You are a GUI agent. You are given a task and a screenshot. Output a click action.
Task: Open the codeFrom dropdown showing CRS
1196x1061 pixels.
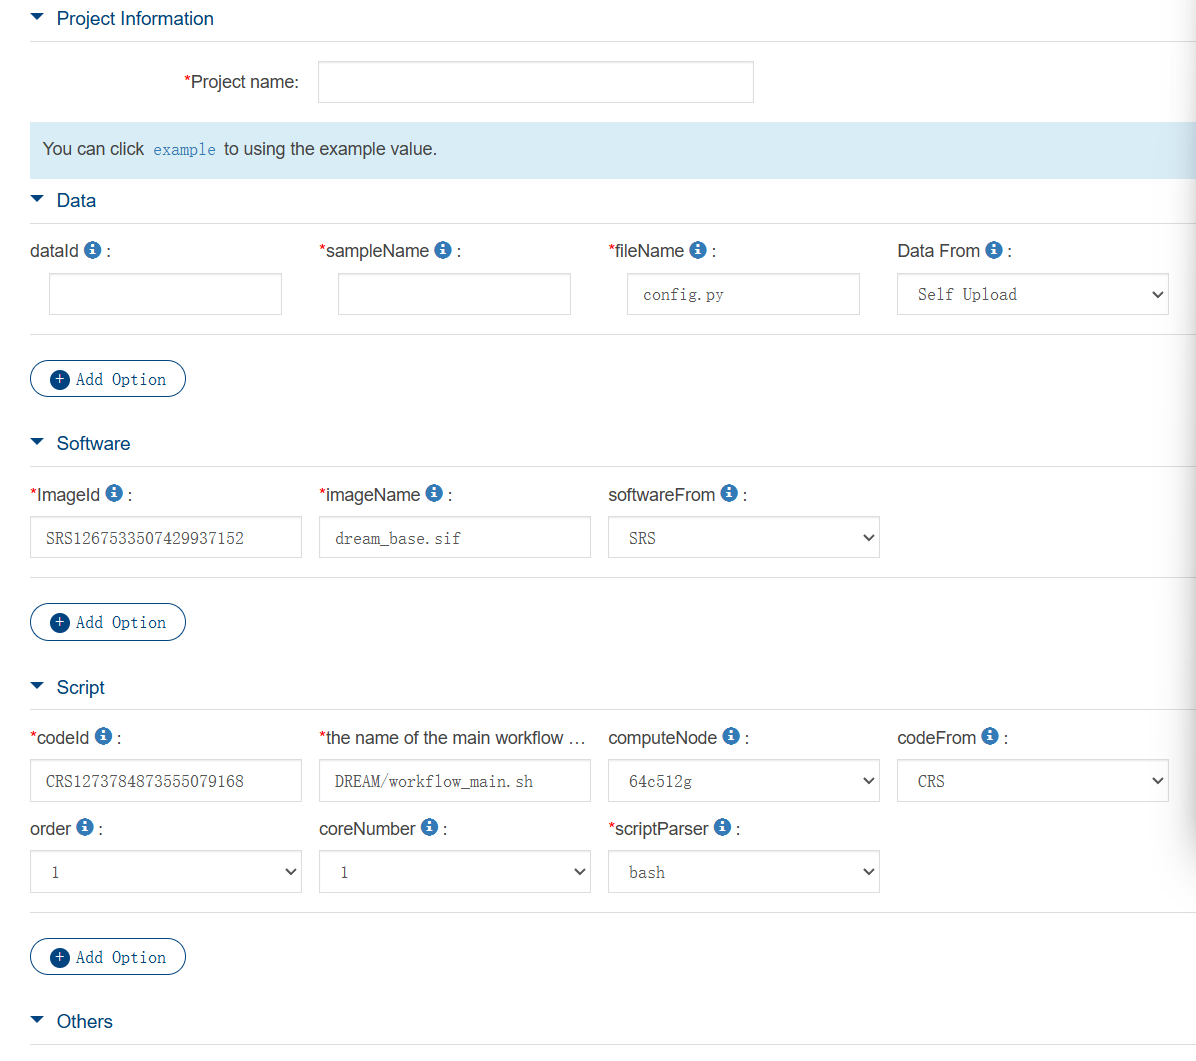tap(1033, 781)
